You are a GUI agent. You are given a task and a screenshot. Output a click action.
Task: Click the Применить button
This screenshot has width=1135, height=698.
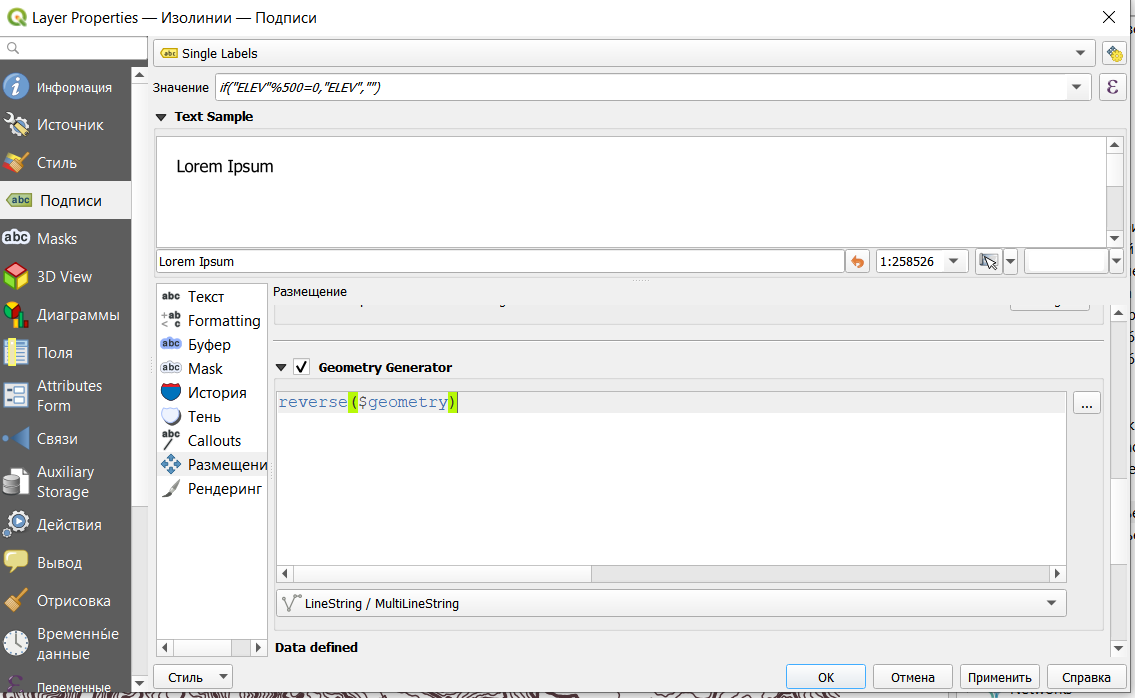tap(1000, 677)
